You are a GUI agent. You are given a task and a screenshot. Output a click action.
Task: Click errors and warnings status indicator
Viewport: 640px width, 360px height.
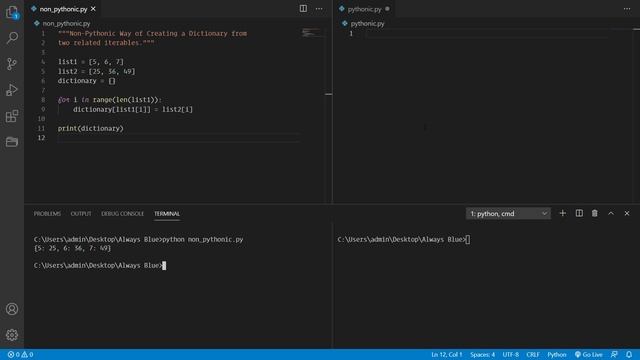point(20,355)
